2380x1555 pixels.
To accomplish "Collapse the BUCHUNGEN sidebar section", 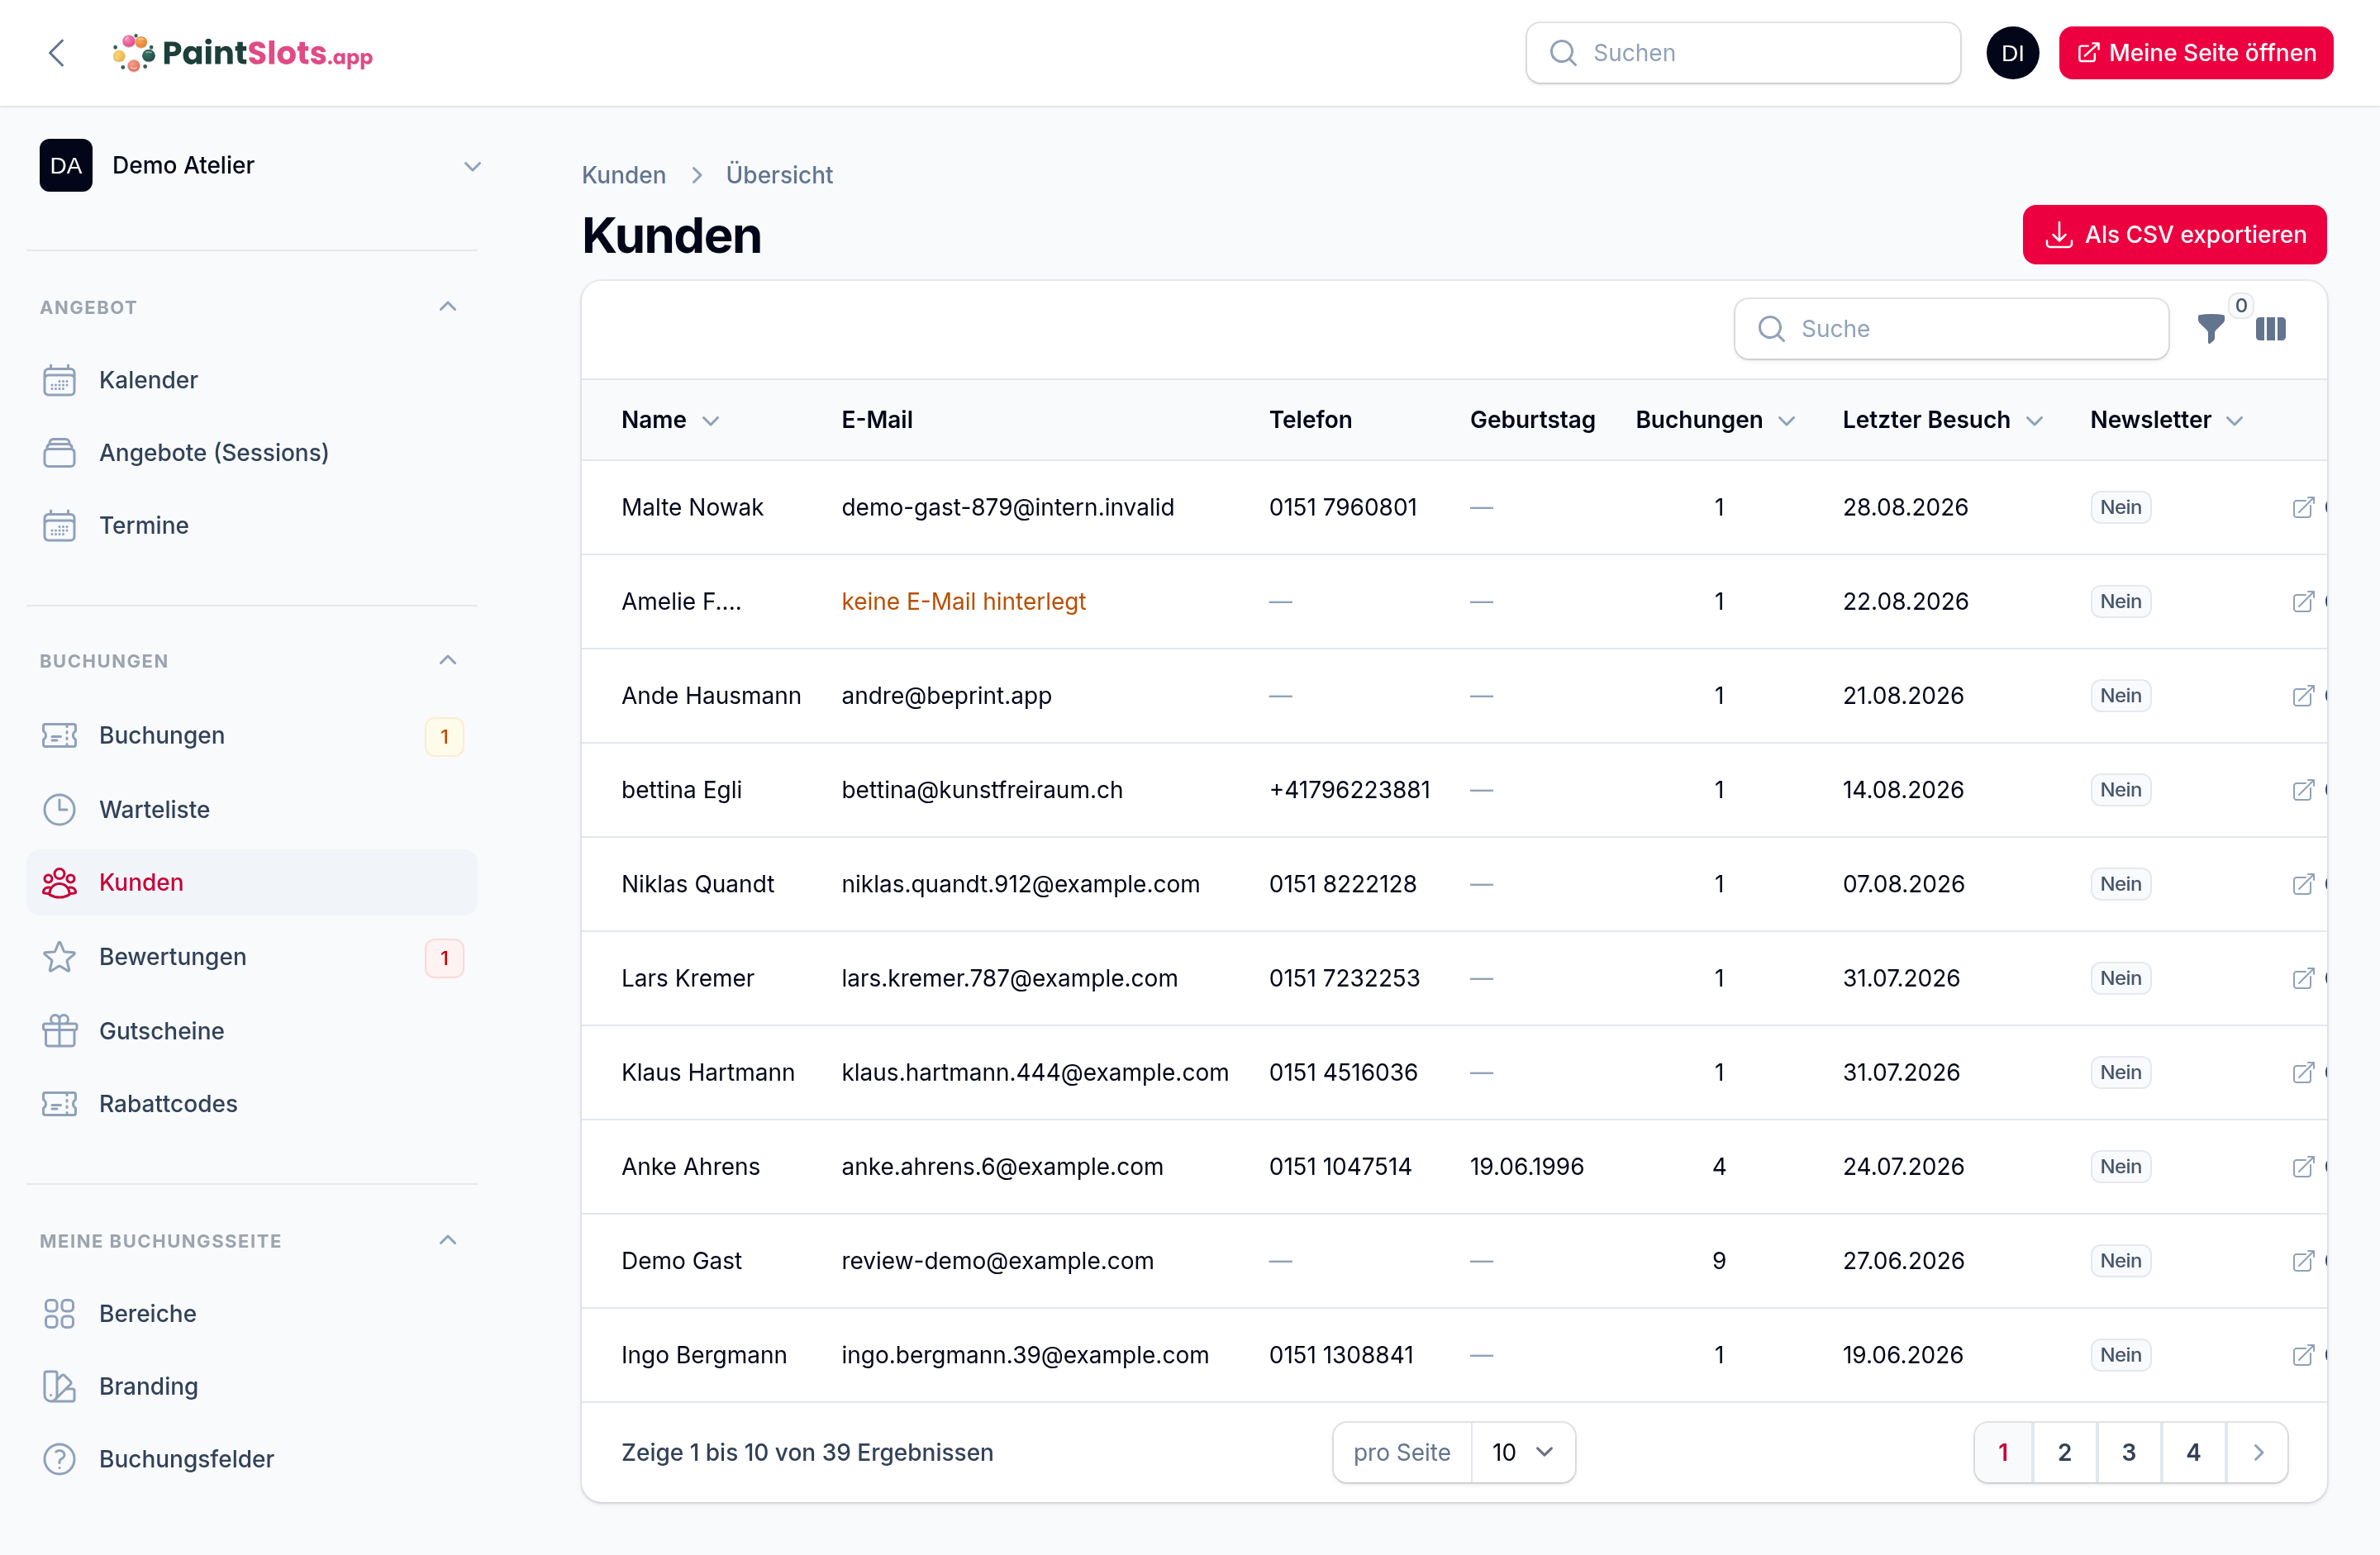I will pos(448,660).
